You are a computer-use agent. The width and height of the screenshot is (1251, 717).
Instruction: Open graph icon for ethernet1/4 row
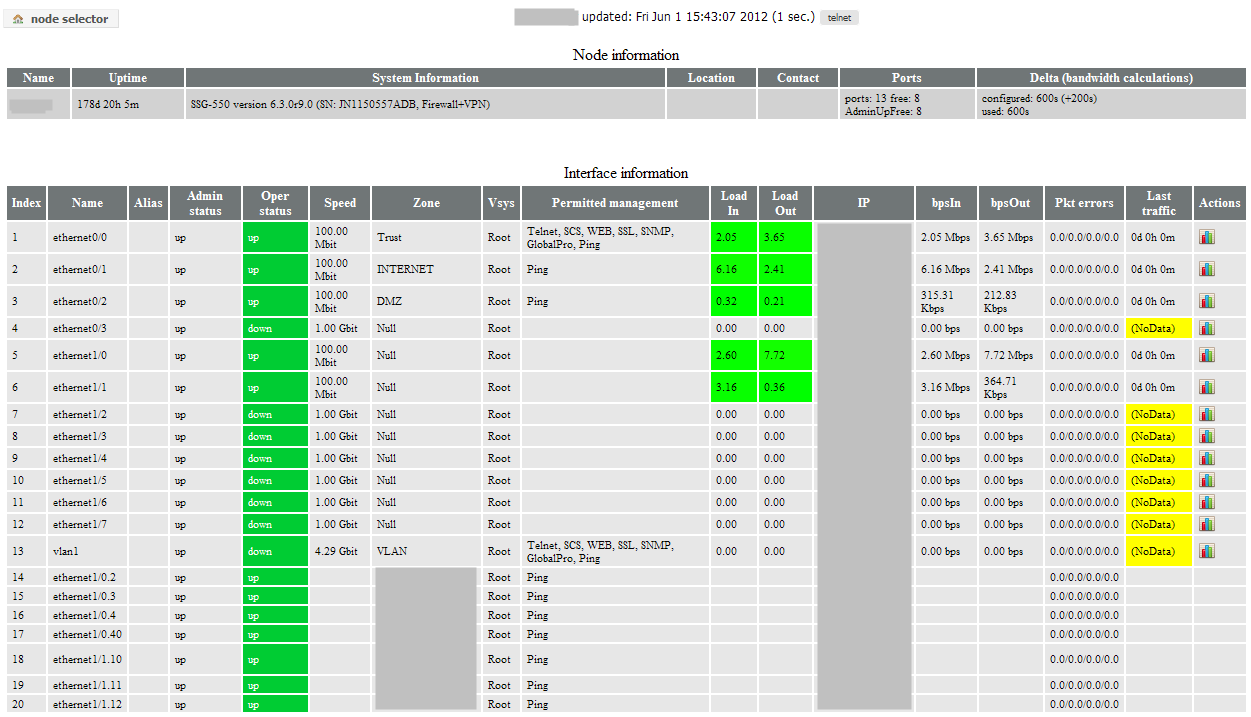[1207, 458]
